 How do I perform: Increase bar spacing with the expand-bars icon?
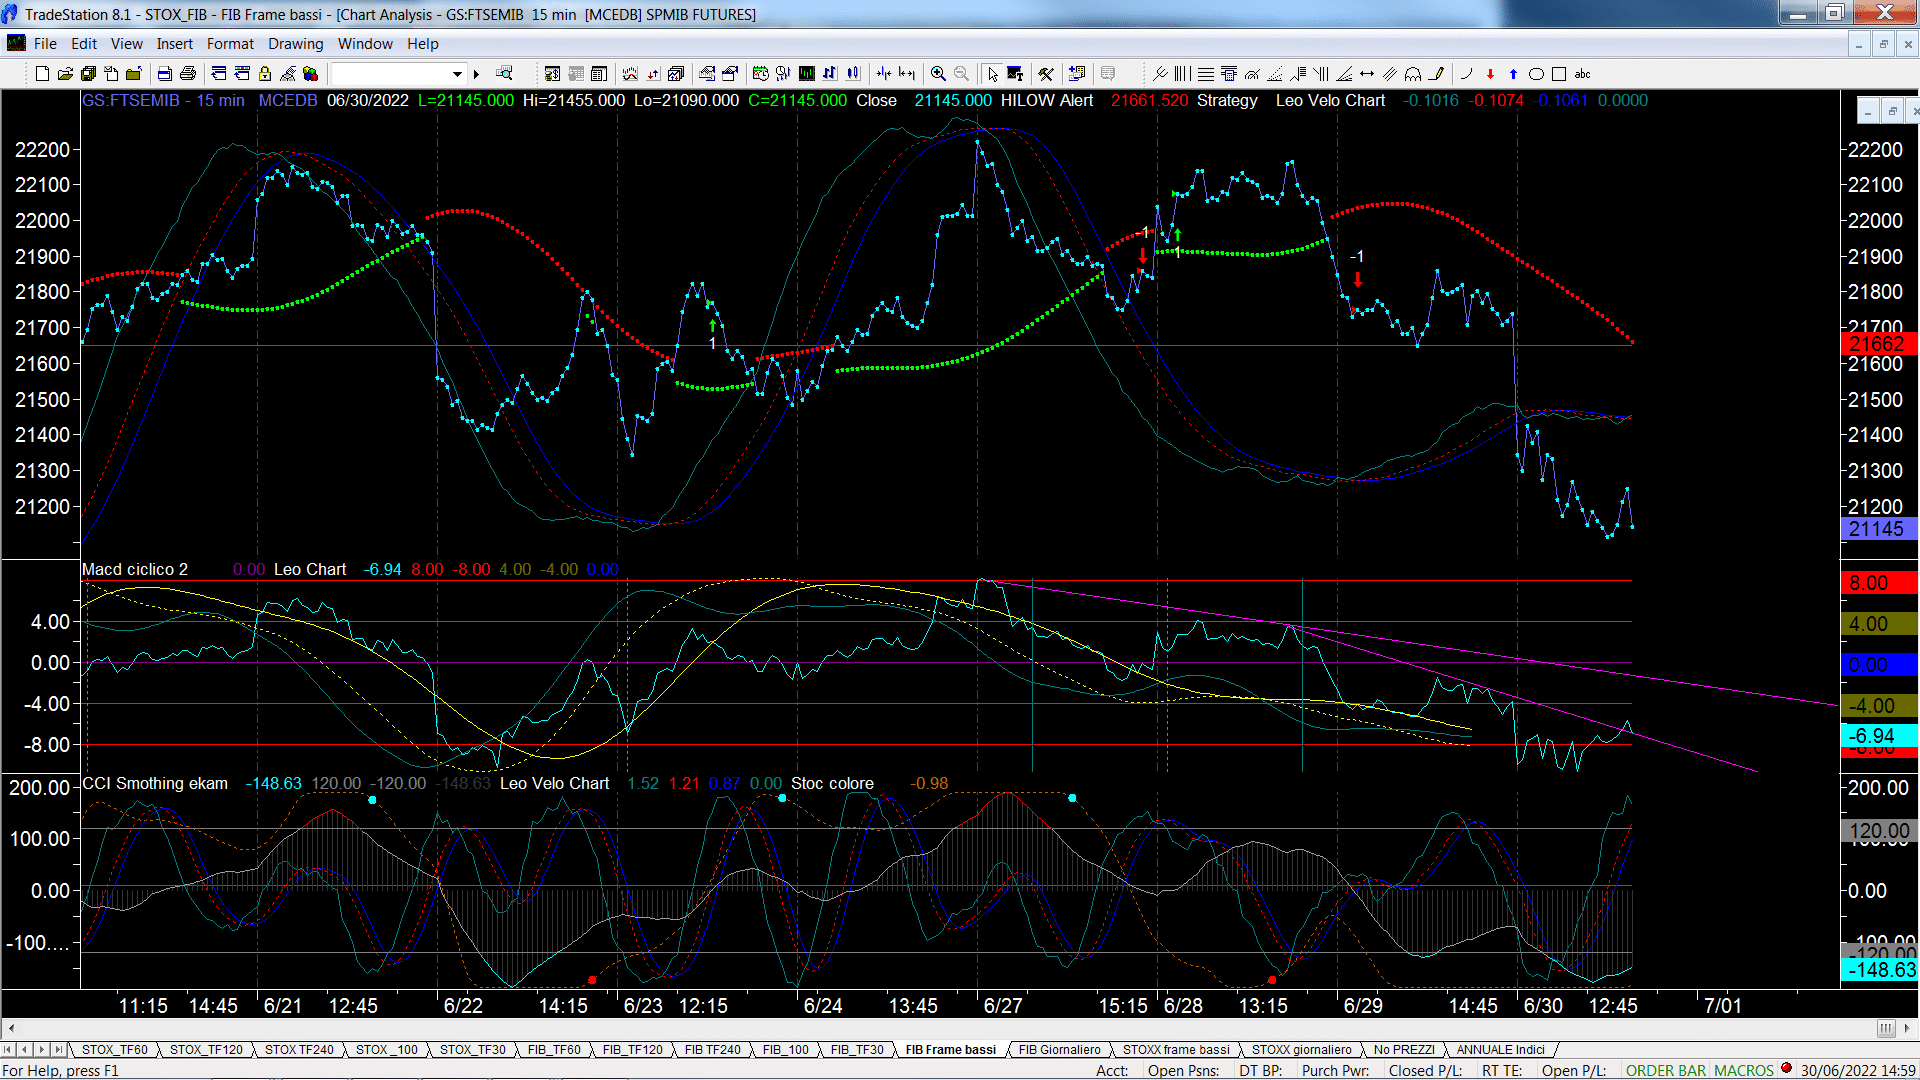907,74
